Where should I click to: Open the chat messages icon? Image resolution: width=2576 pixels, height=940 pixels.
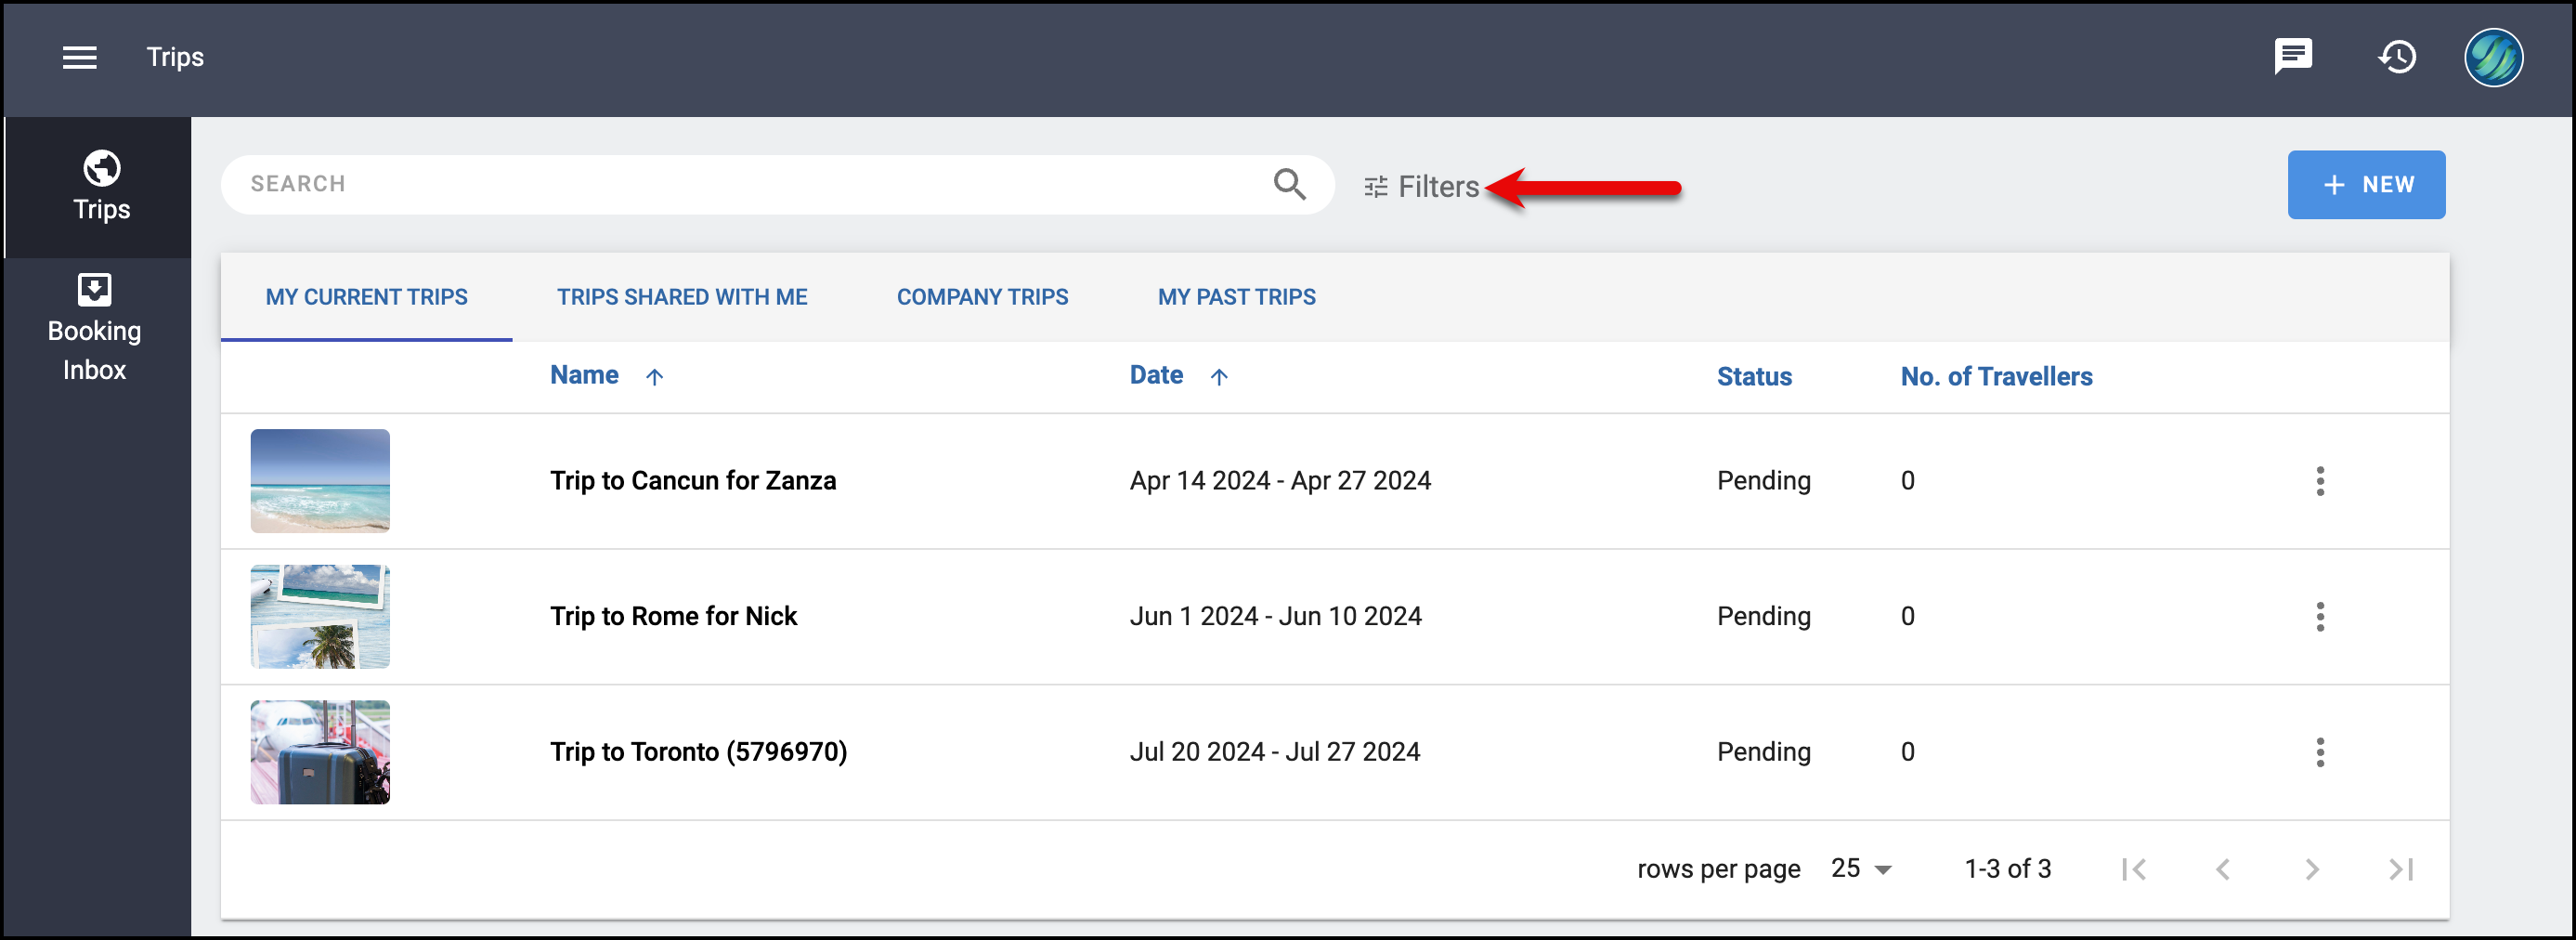2292,56
